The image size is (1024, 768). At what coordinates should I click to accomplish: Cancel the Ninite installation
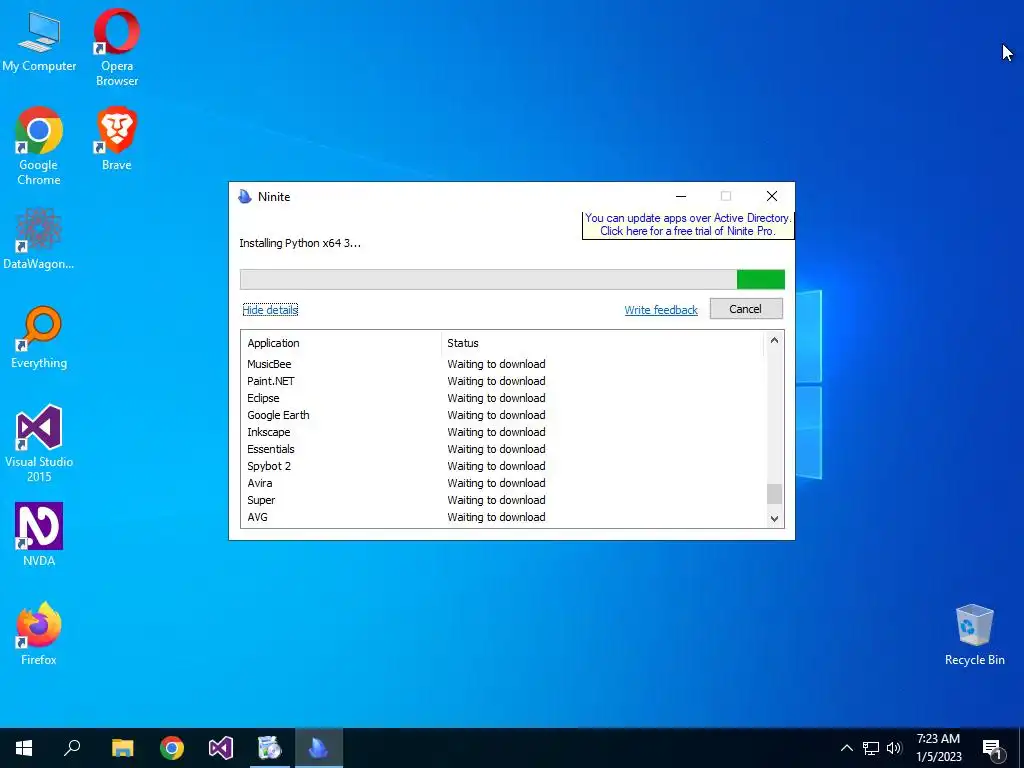coord(746,309)
